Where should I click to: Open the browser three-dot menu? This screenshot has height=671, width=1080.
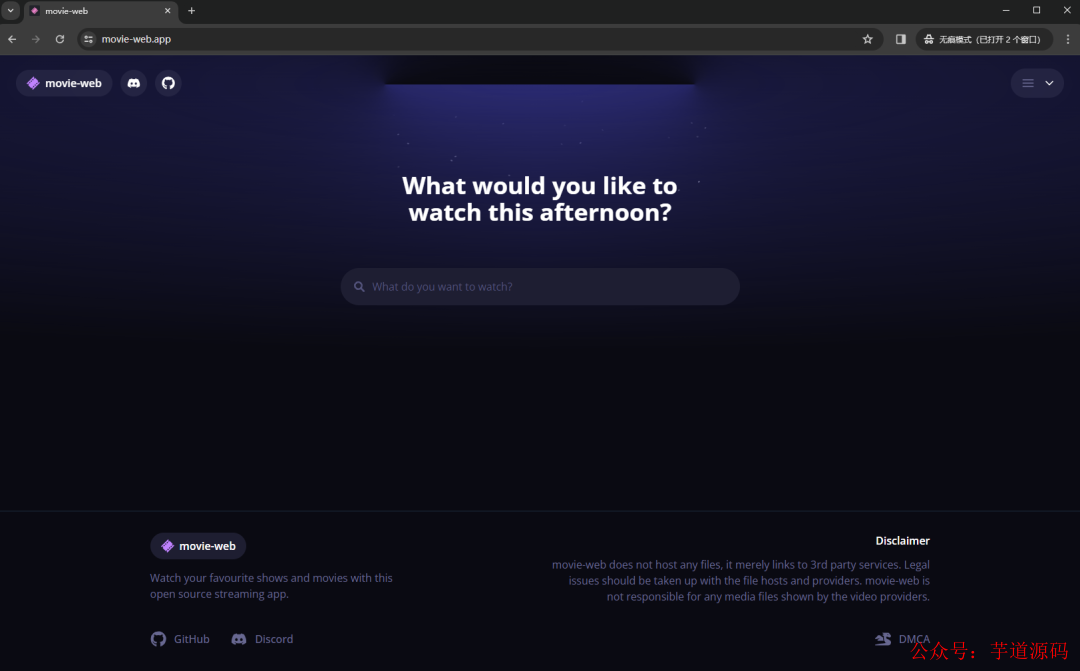coord(1068,39)
